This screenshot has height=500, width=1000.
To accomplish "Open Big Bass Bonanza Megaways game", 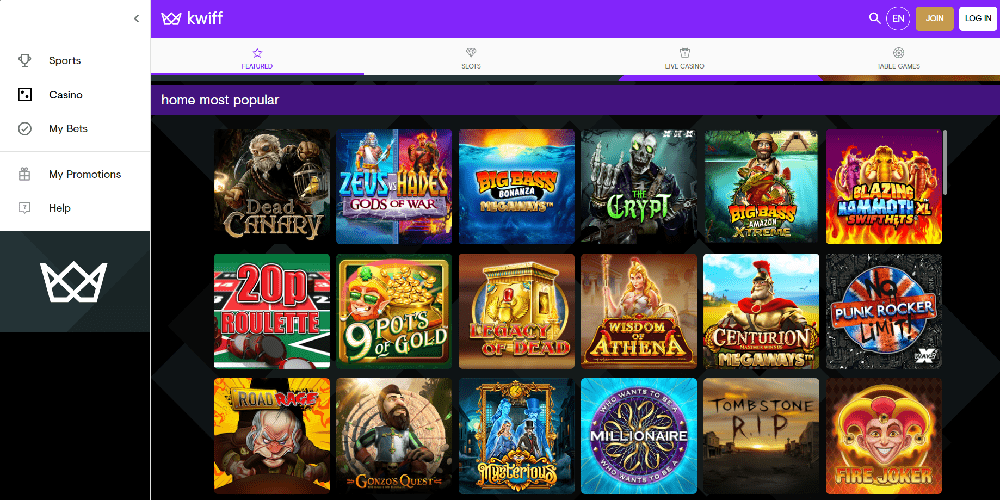I will pyautogui.click(x=517, y=186).
